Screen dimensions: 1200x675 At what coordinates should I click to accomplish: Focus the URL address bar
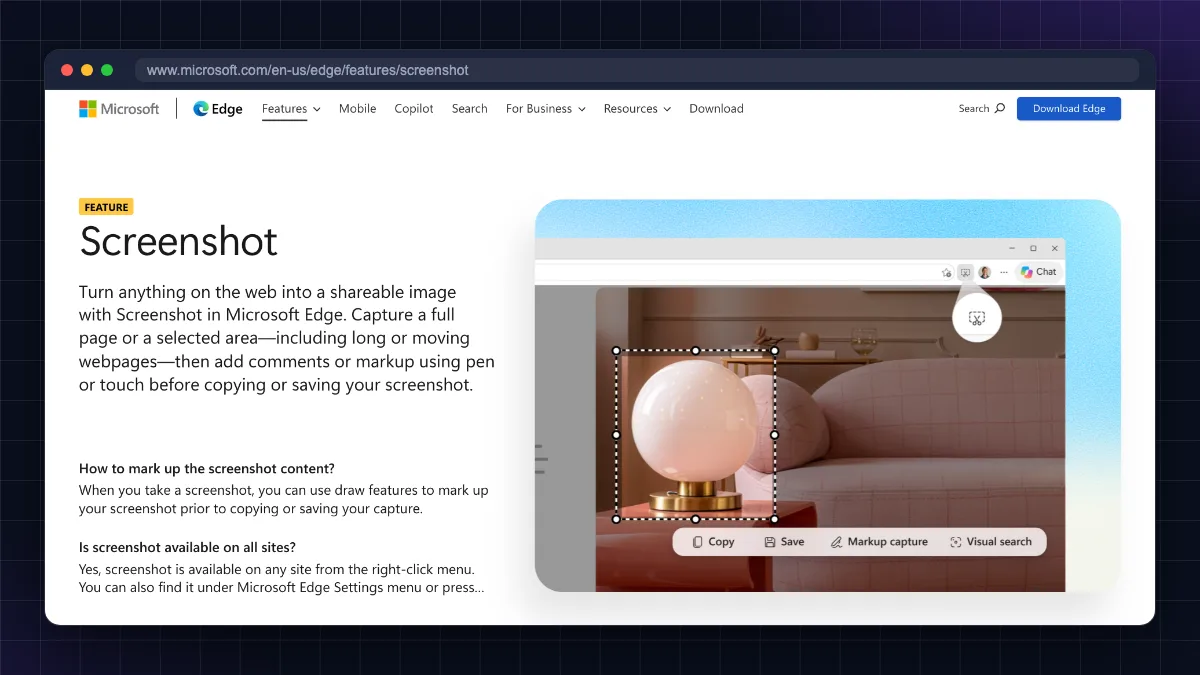pos(636,70)
